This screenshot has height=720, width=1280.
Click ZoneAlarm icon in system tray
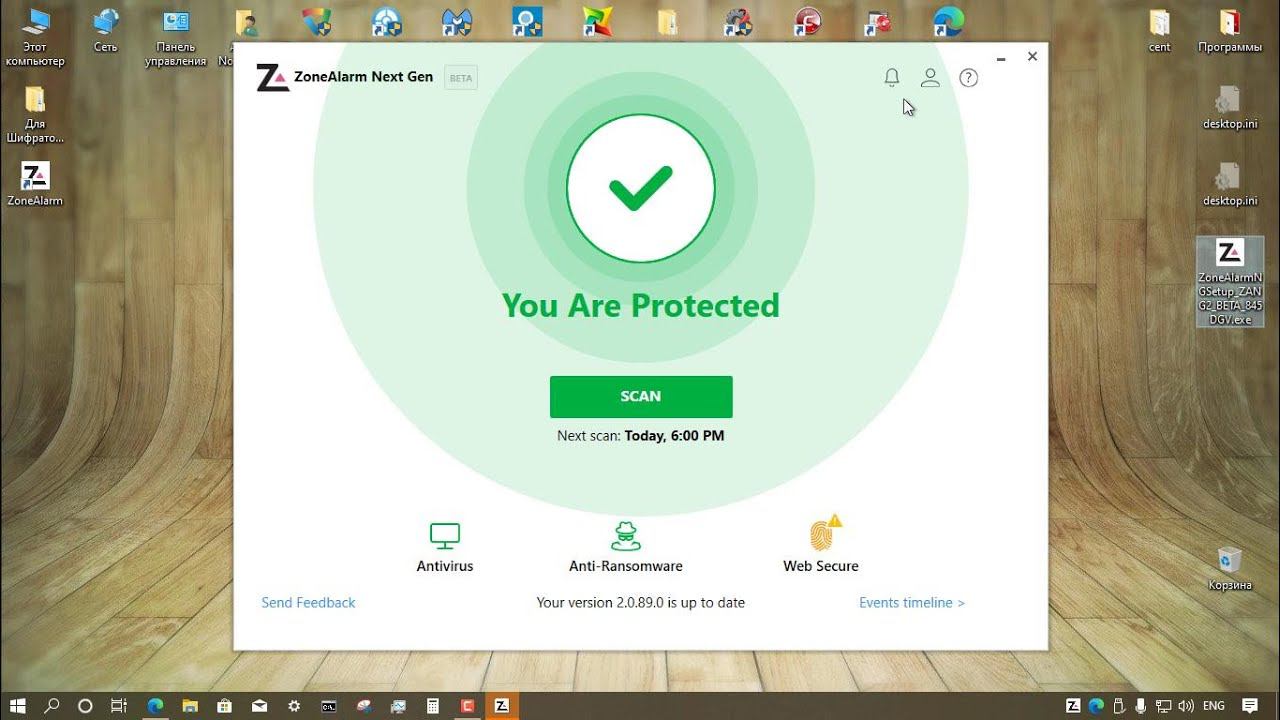click(1073, 706)
